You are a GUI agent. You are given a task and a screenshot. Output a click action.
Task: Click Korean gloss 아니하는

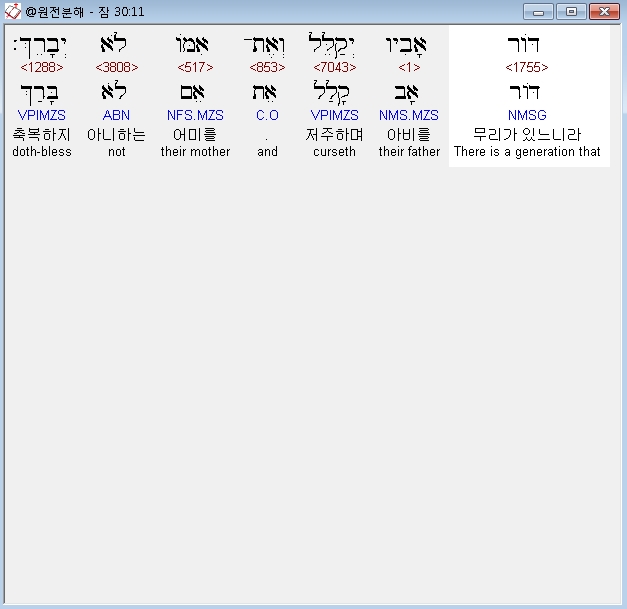pyautogui.click(x=116, y=134)
